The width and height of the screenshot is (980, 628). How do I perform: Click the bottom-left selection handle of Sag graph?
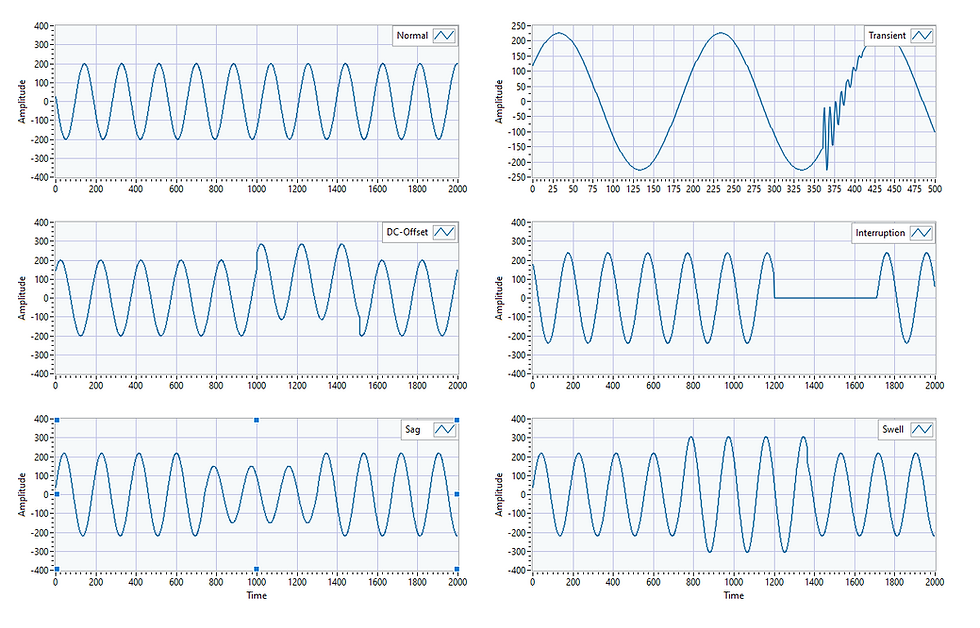click(x=57, y=569)
